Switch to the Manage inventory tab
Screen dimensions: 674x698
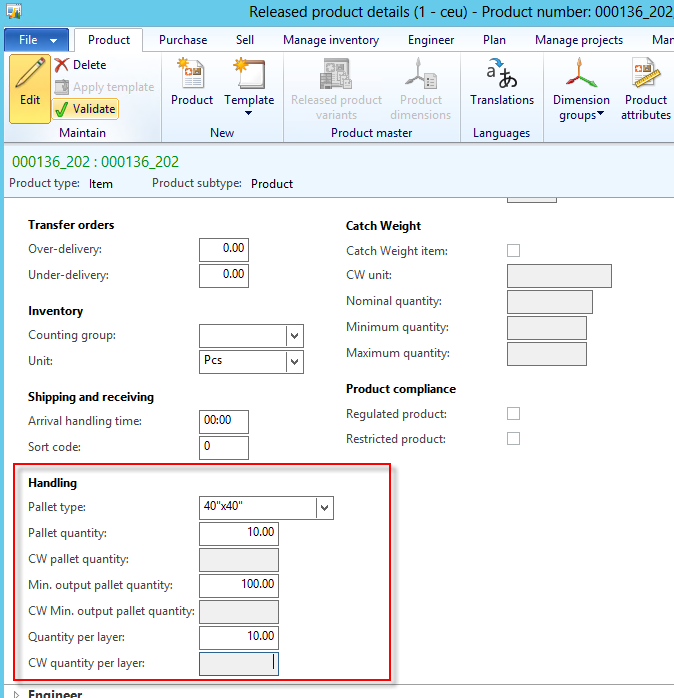[331, 40]
